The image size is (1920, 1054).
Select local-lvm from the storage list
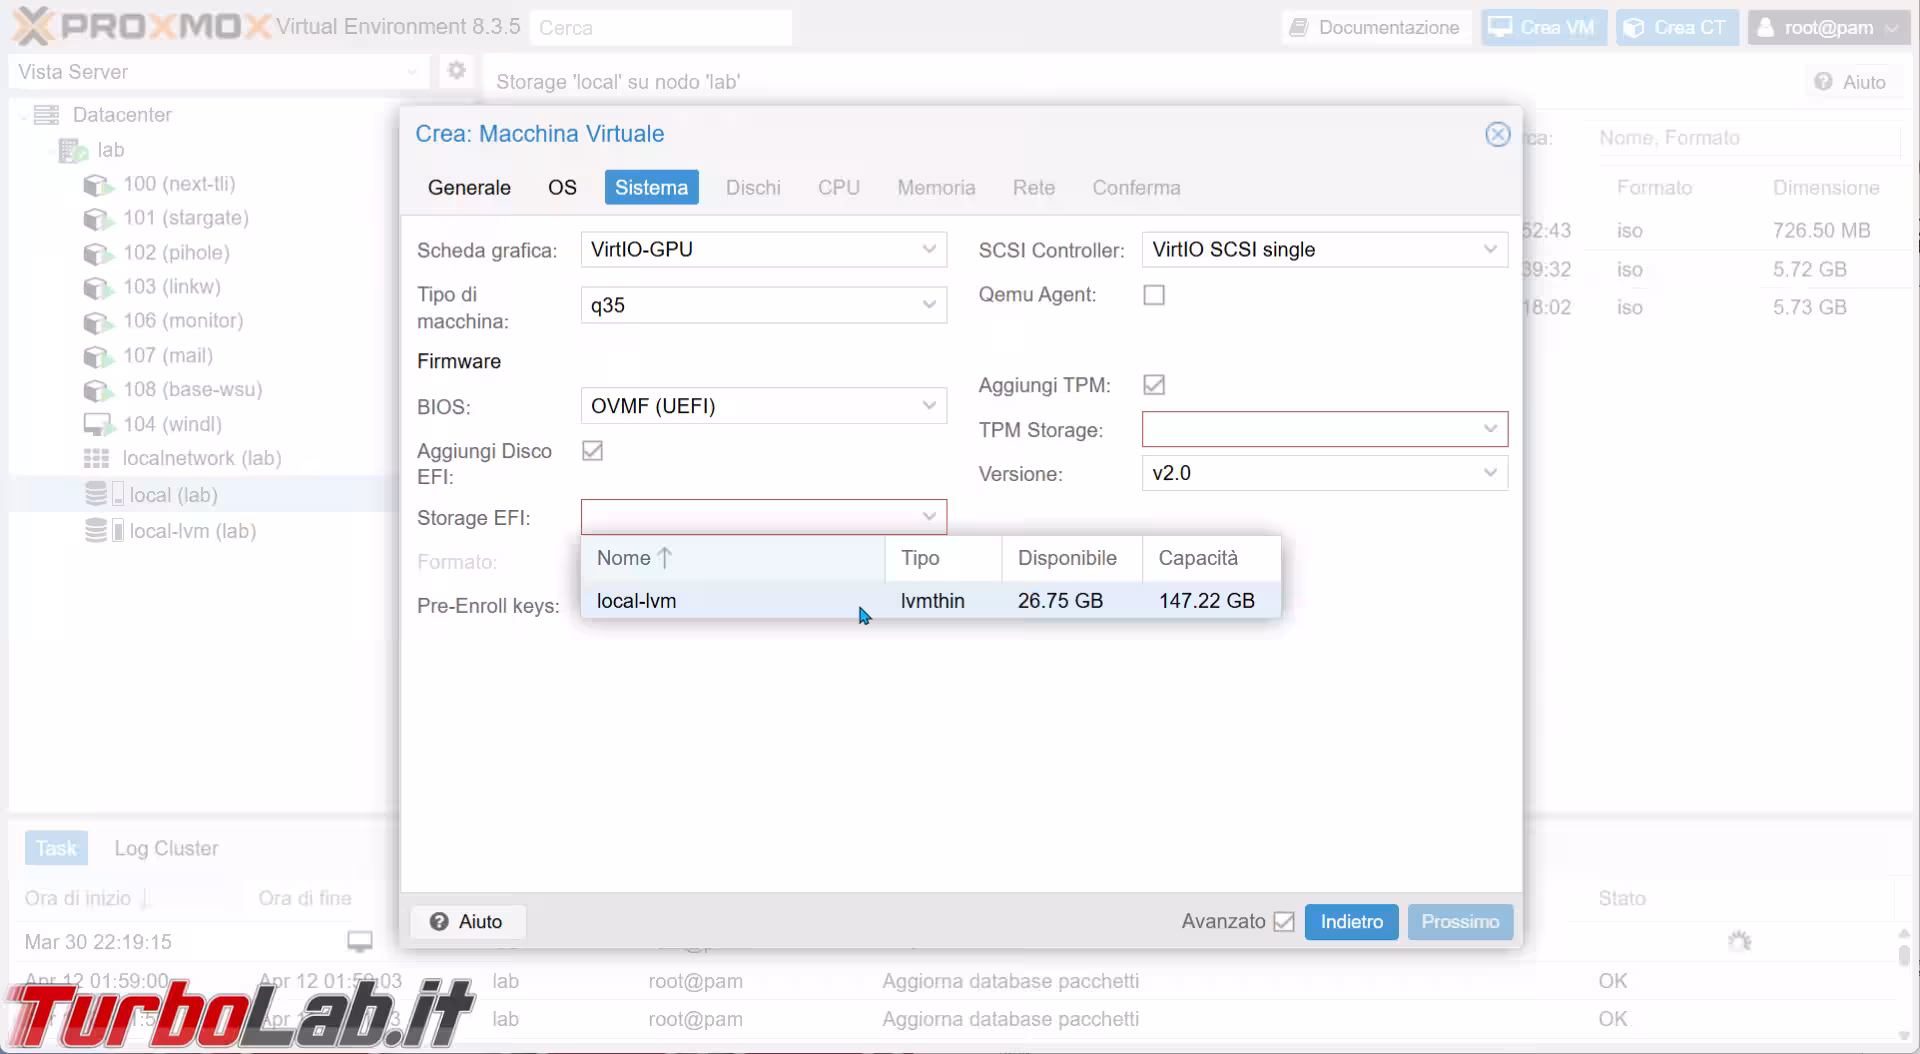[636, 601]
